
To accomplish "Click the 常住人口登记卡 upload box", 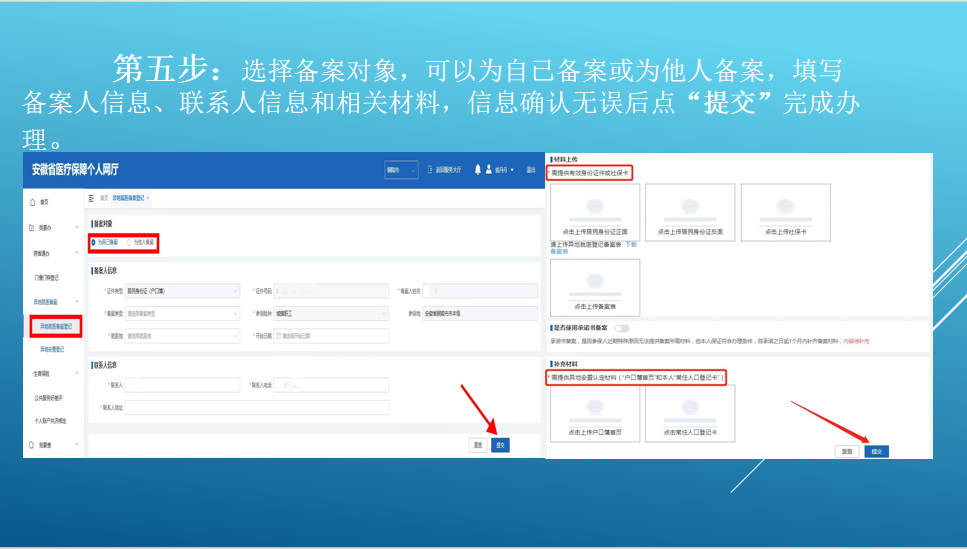I will click(x=690, y=413).
